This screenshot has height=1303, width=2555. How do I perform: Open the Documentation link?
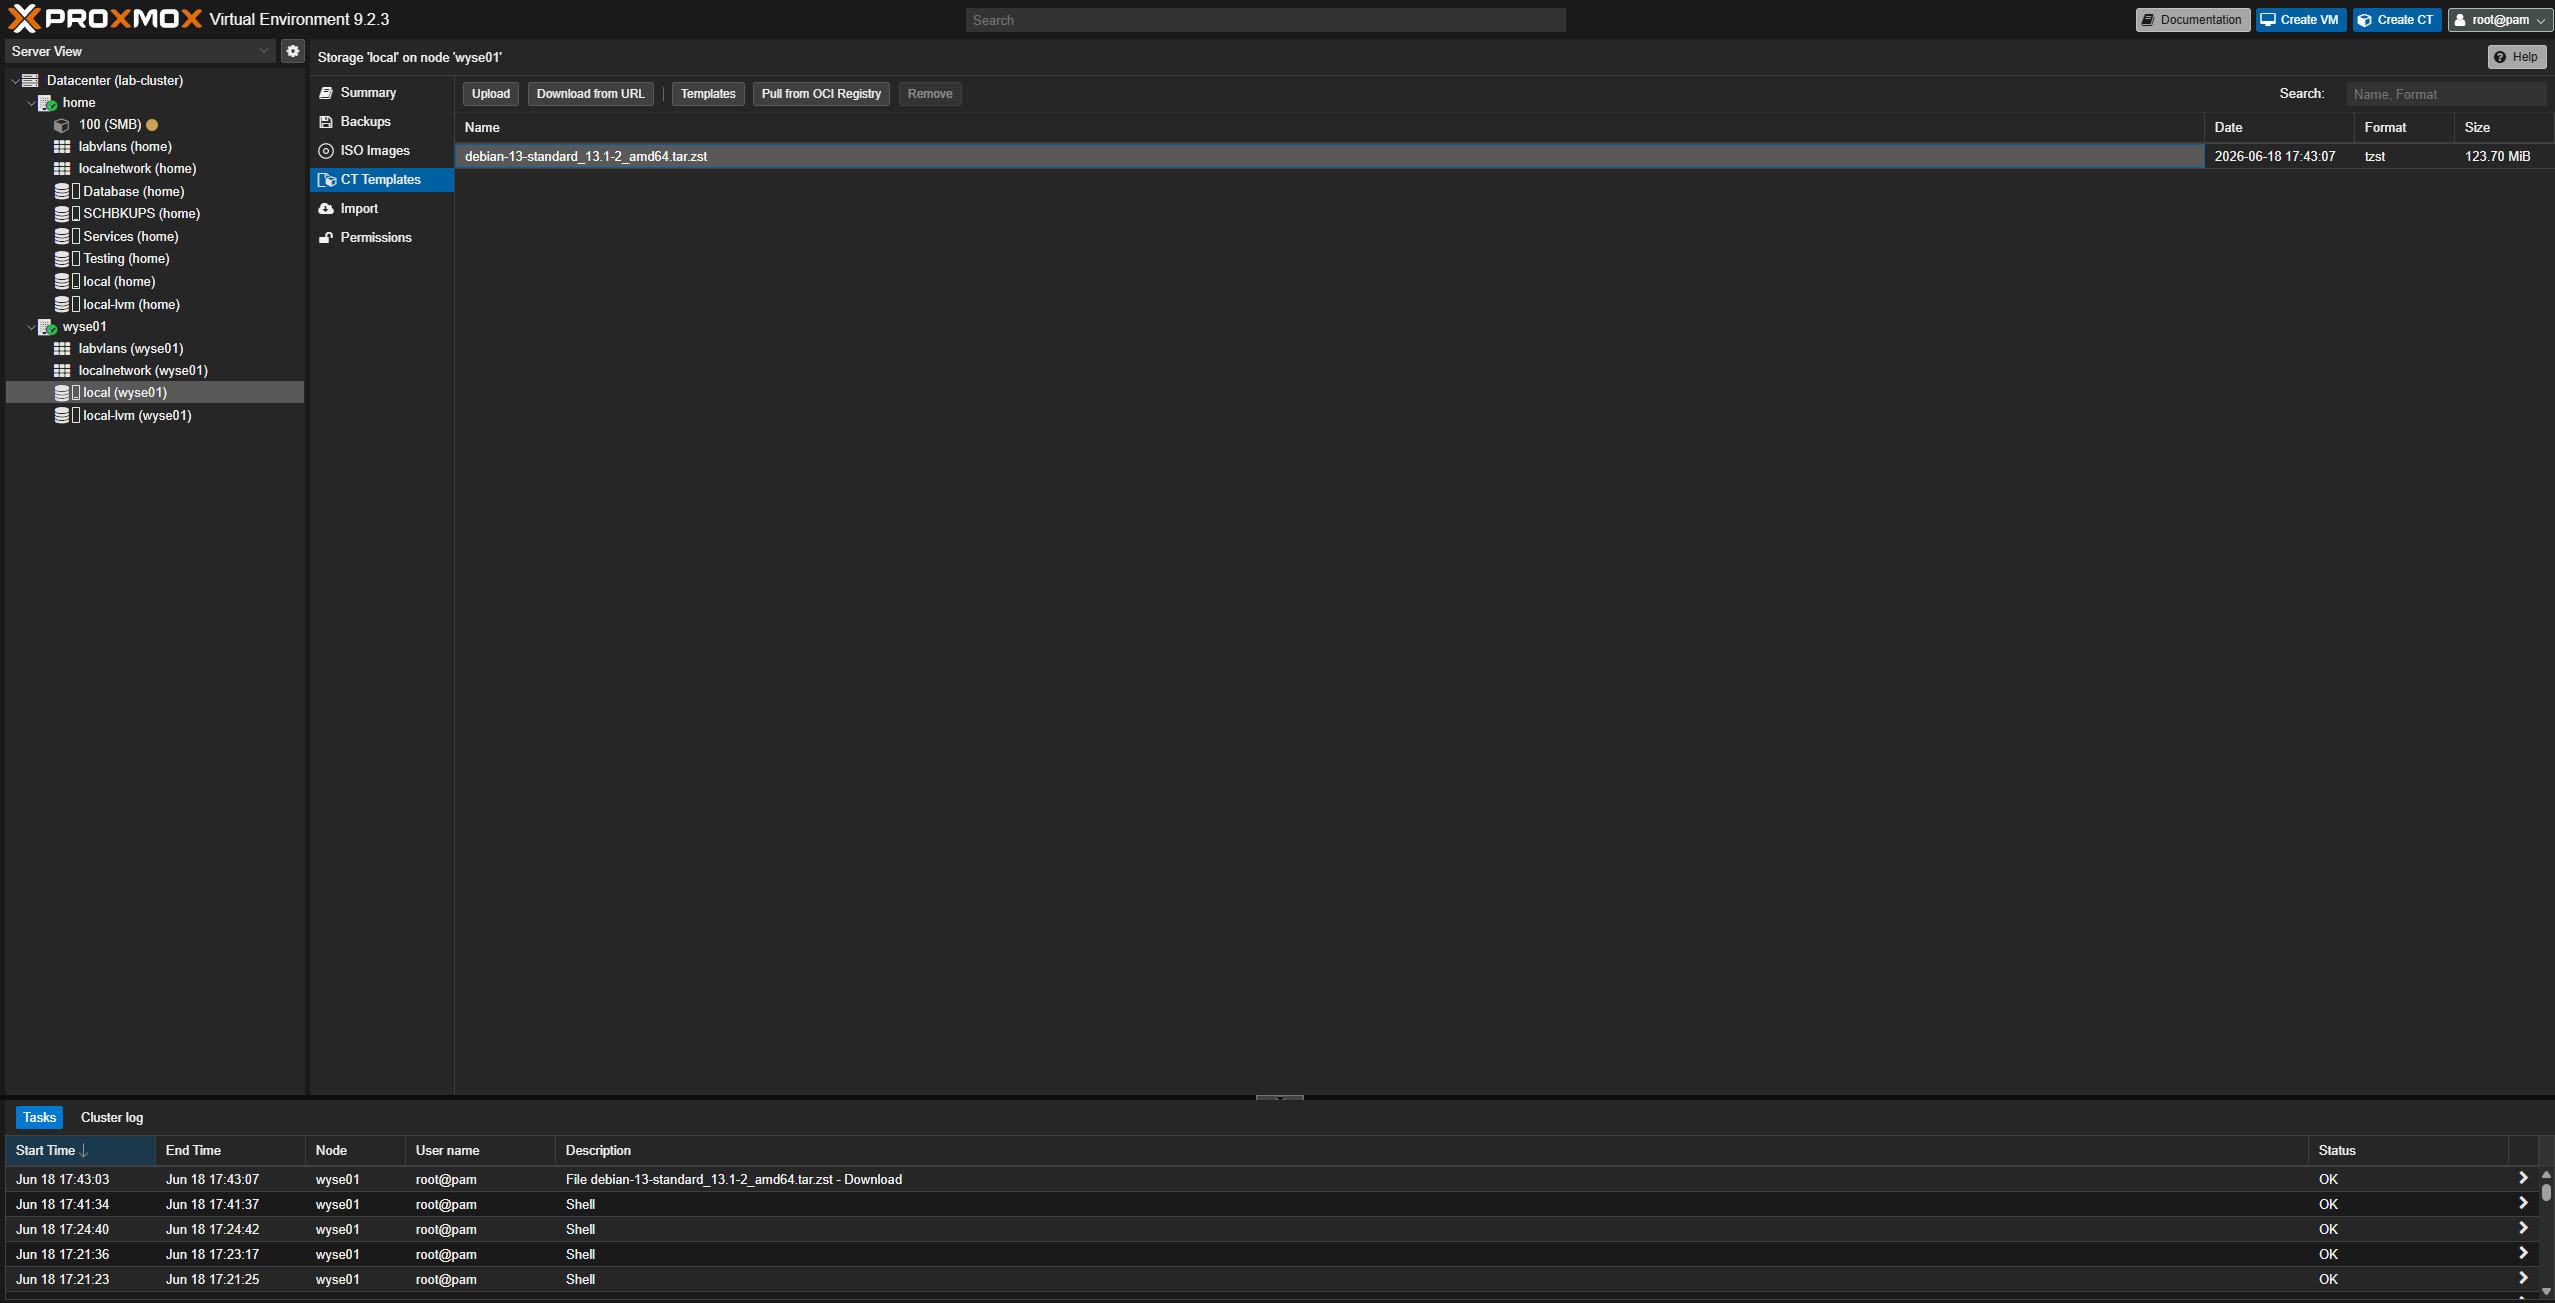click(x=2193, y=20)
